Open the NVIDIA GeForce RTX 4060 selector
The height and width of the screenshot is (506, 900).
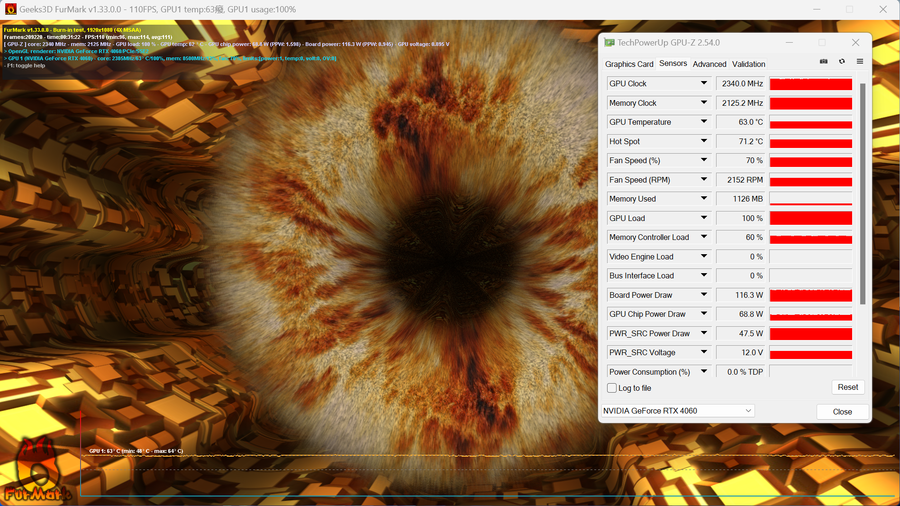(677, 411)
